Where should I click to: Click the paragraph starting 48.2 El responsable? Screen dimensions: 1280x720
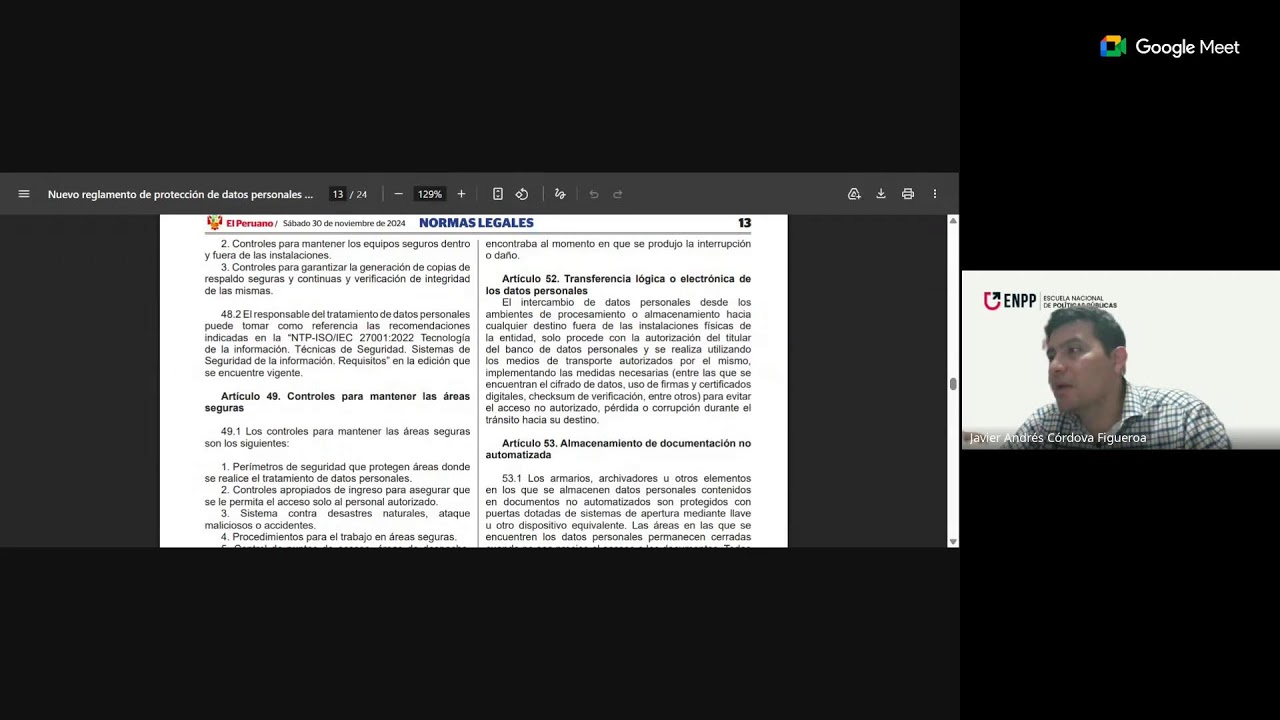tap(337, 343)
